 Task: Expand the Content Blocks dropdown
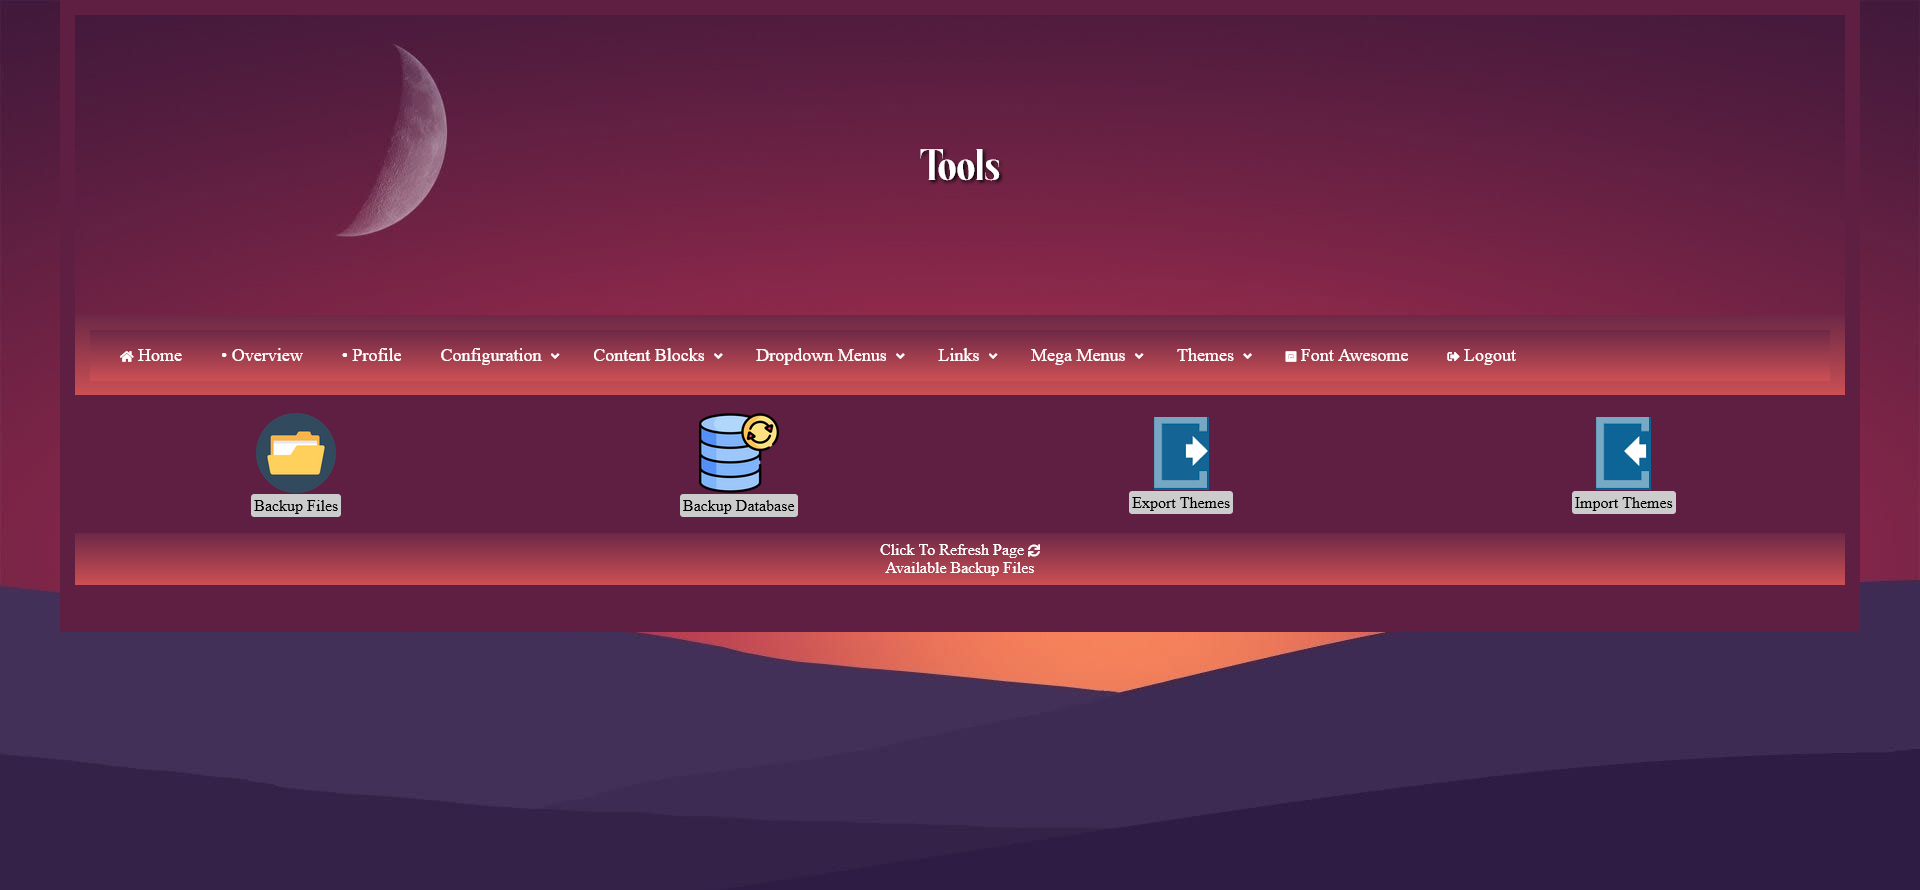coord(657,356)
